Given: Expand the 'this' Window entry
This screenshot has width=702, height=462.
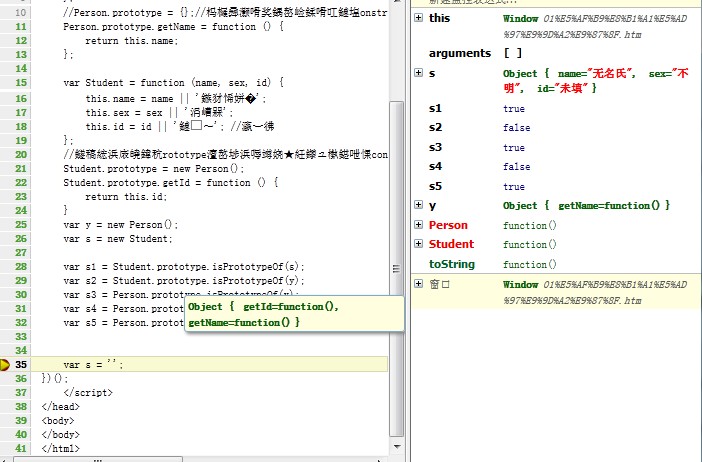Looking at the screenshot, I should coord(419,17).
